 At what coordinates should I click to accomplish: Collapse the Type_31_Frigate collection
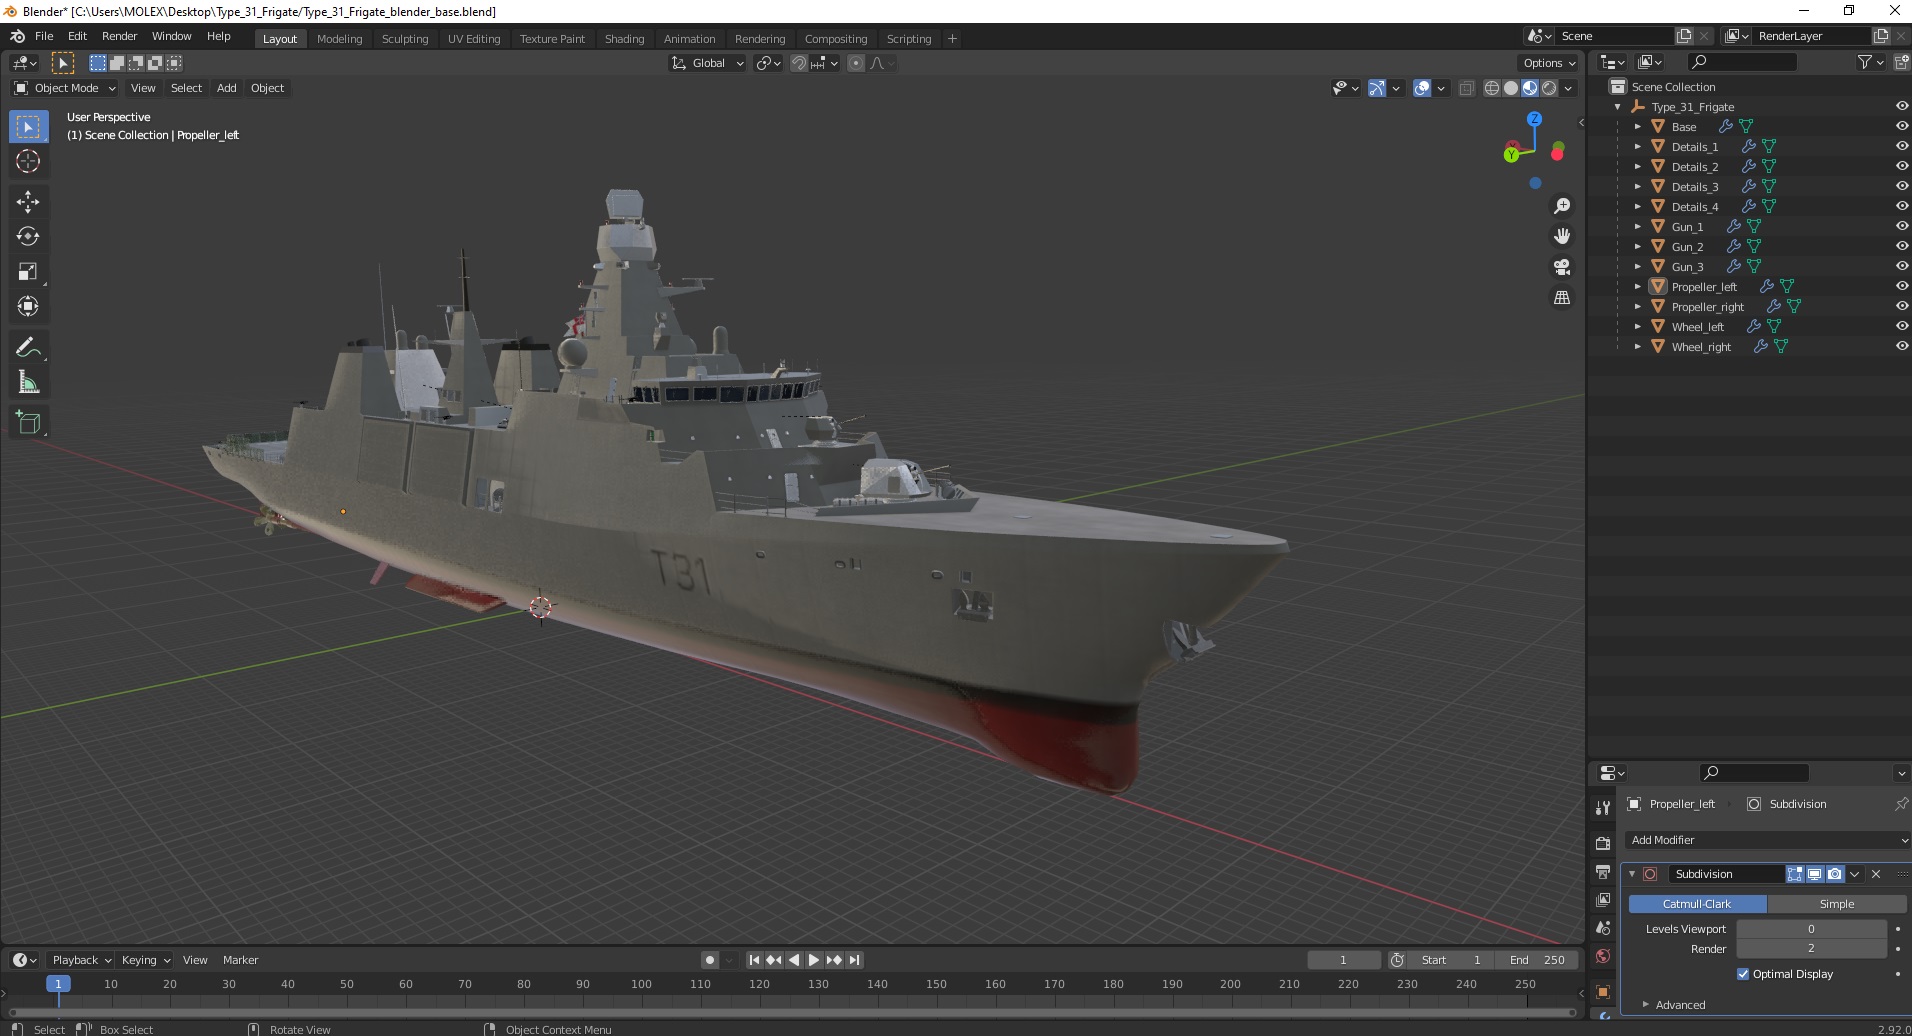click(1617, 106)
